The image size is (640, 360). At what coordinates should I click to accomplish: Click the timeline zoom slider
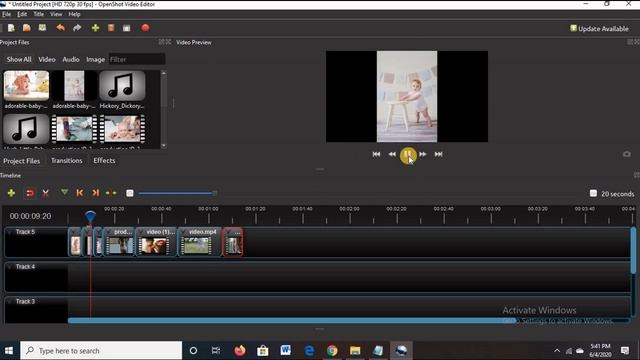click(x=177, y=193)
